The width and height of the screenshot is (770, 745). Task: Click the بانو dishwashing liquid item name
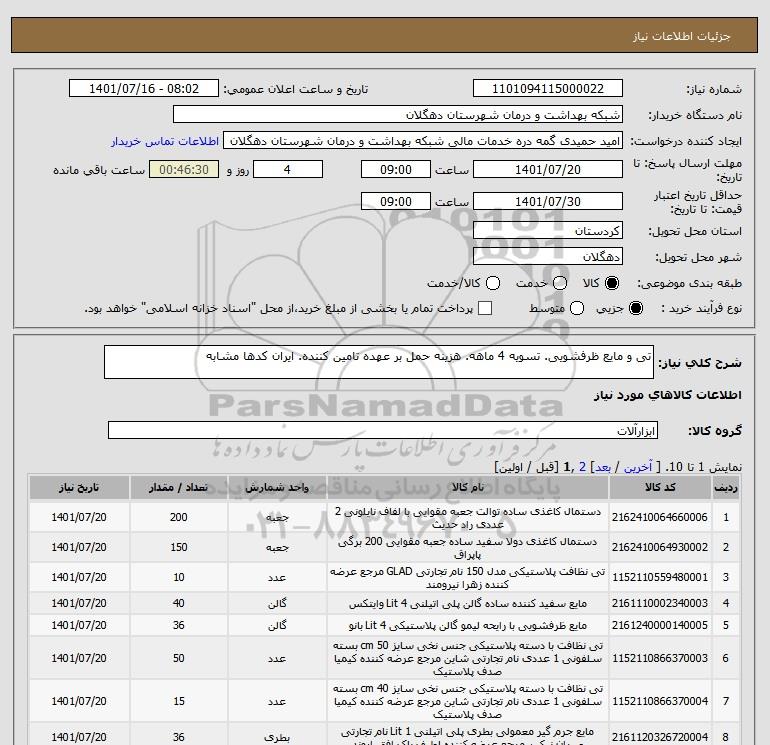[x=468, y=626]
